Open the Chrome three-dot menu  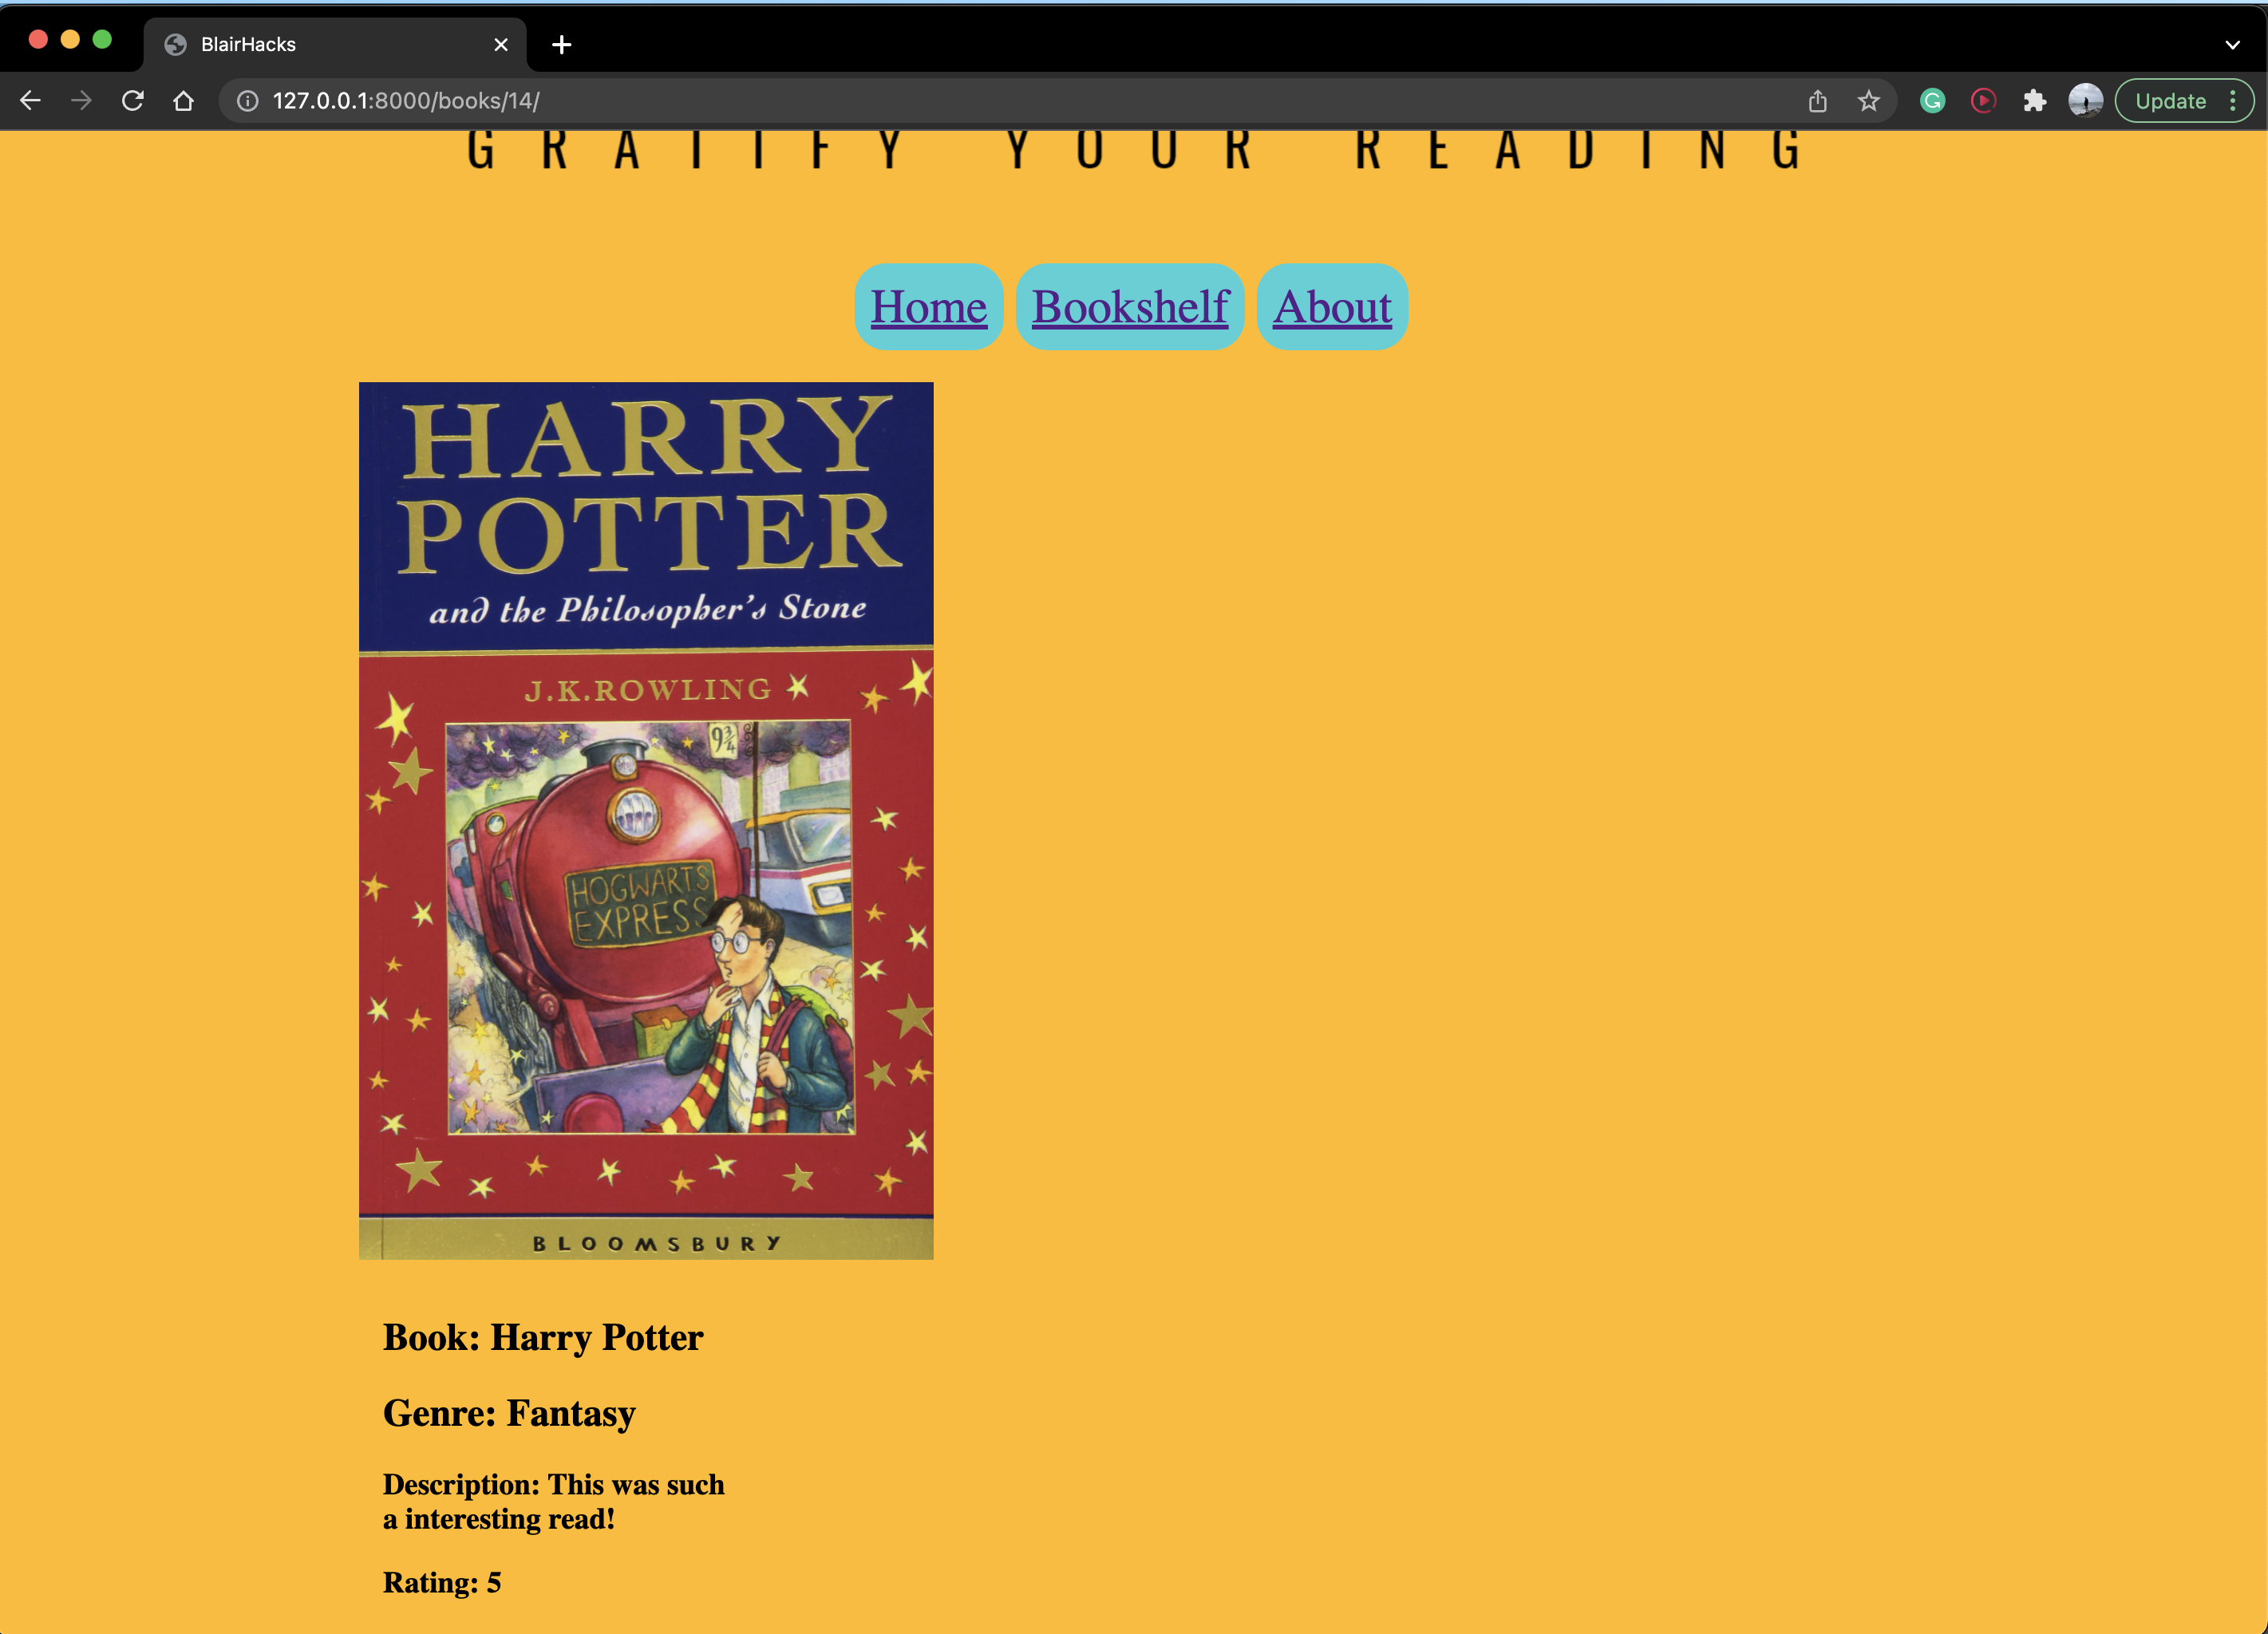(2233, 101)
